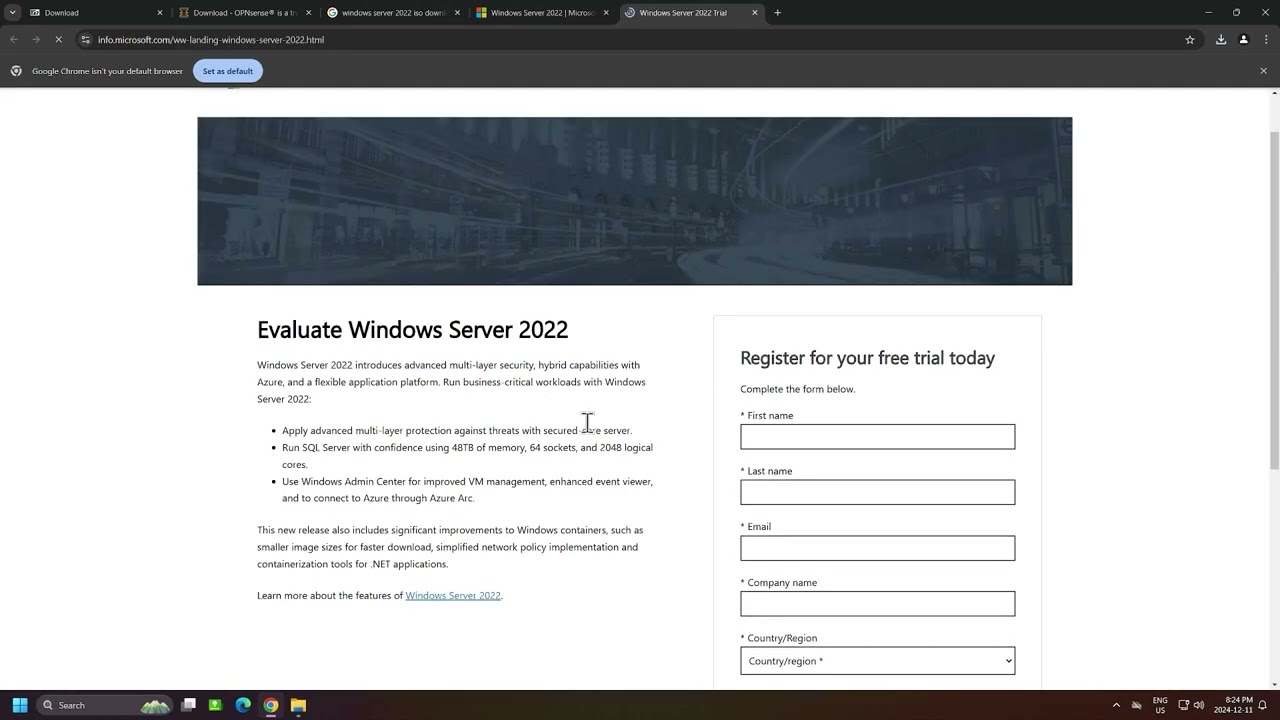Open Chrome profile icon

pos(1243,40)
